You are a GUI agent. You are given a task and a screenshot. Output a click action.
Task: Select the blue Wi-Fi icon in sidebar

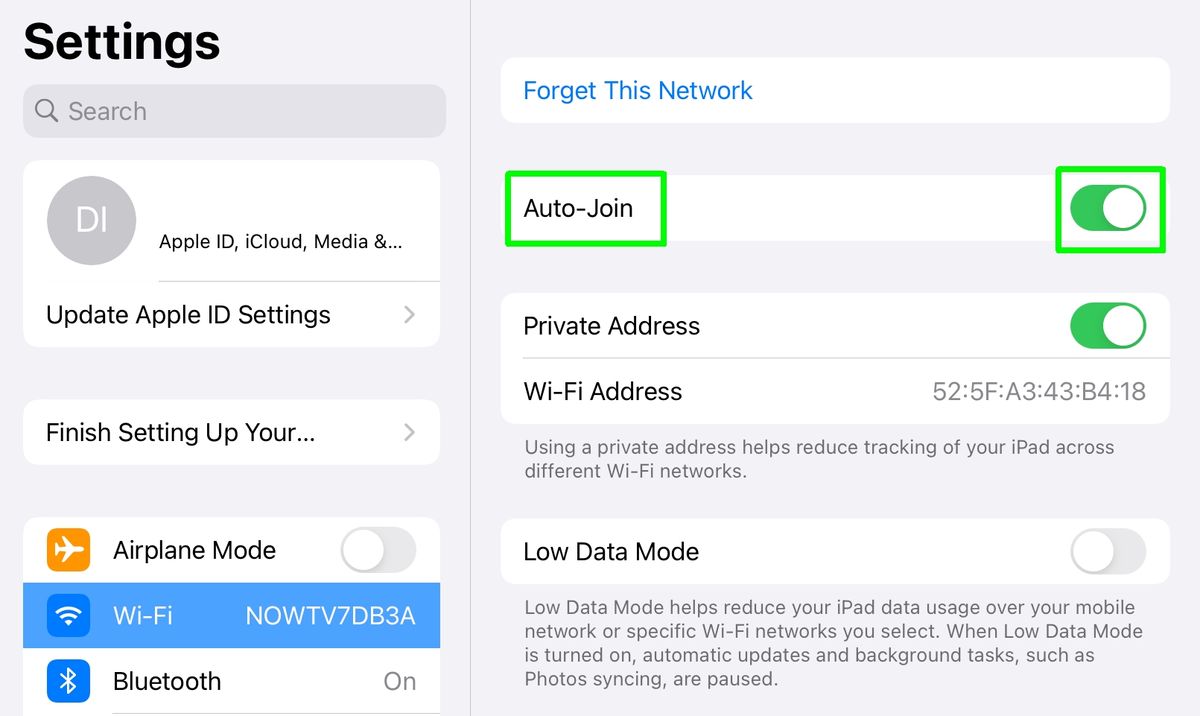(68, 615)
